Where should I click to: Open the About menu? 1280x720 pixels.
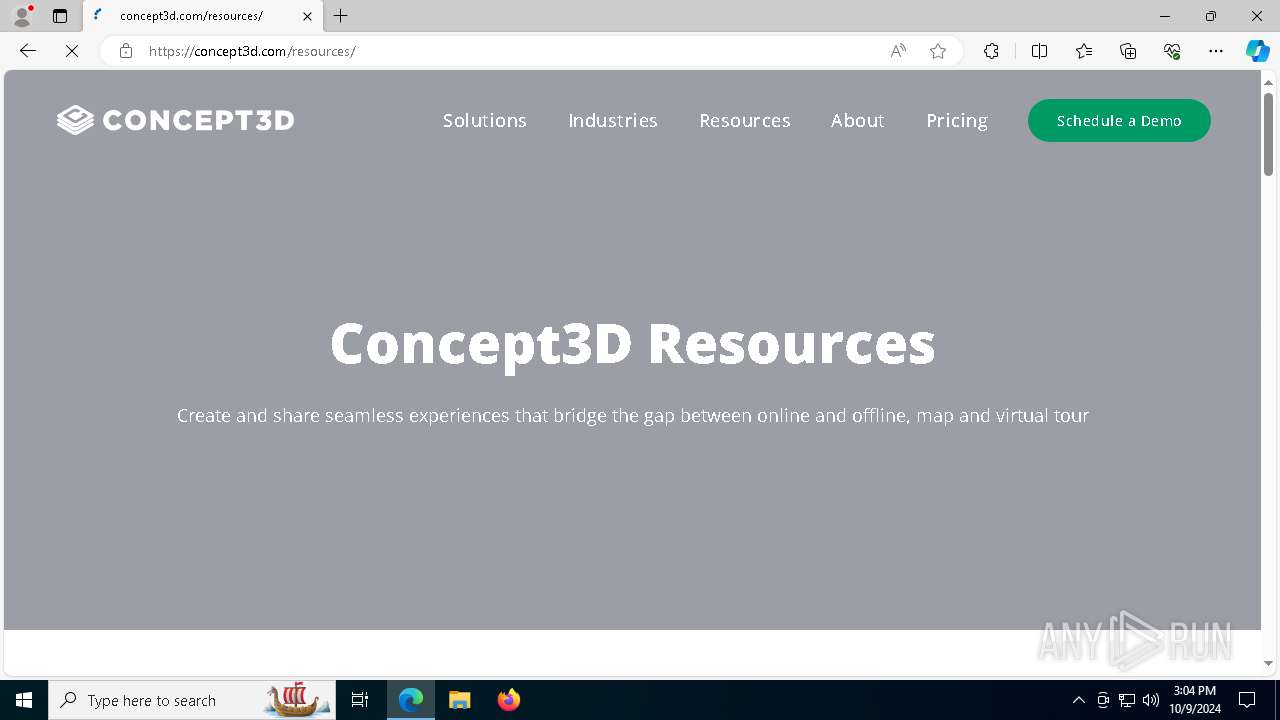[858, 120]
